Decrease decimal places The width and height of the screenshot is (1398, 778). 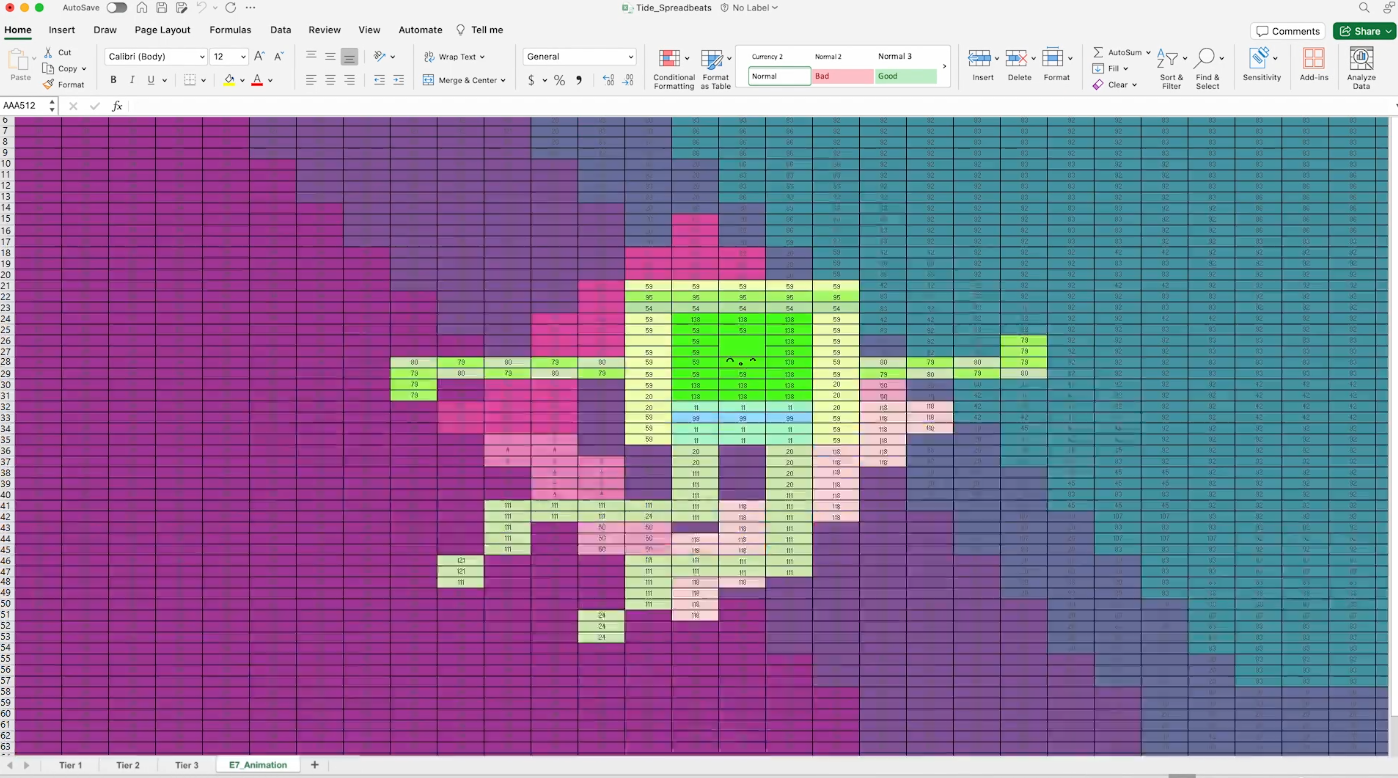click(628, 80)
